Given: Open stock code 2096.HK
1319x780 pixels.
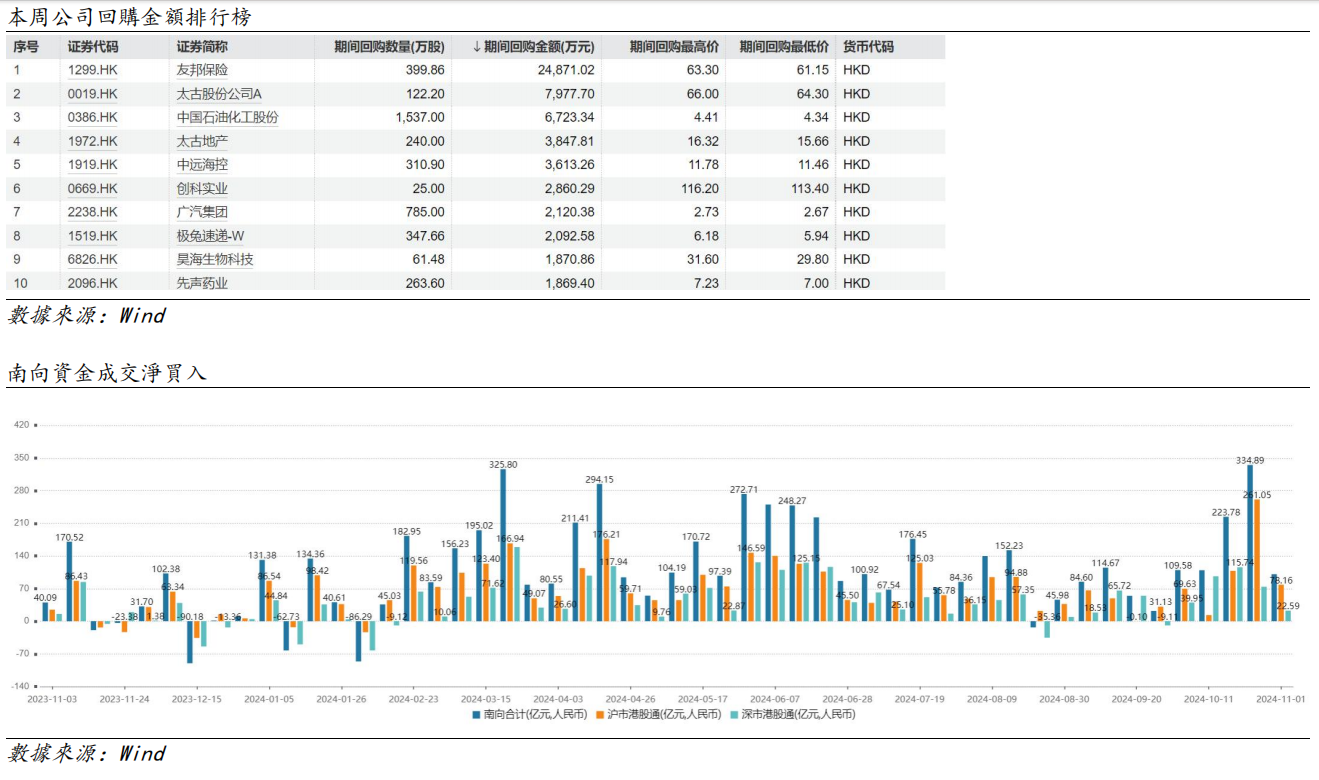Looking at the screenshot, I should tap(92, 283).
